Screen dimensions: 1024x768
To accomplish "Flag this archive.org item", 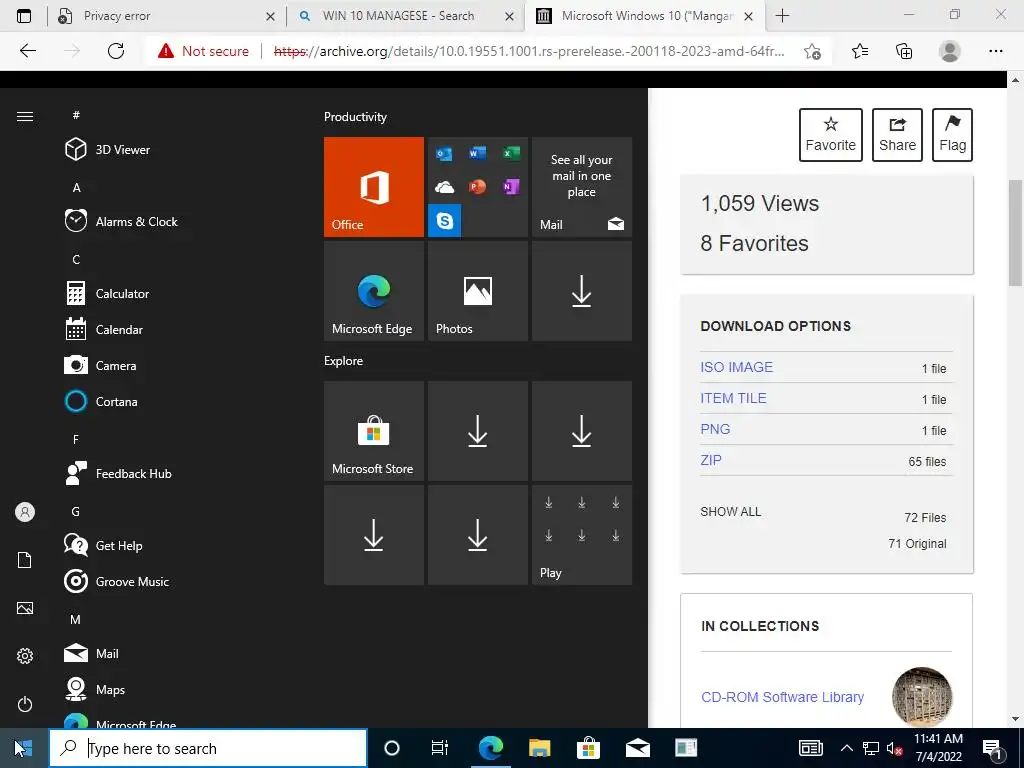I will pos(952,135).
